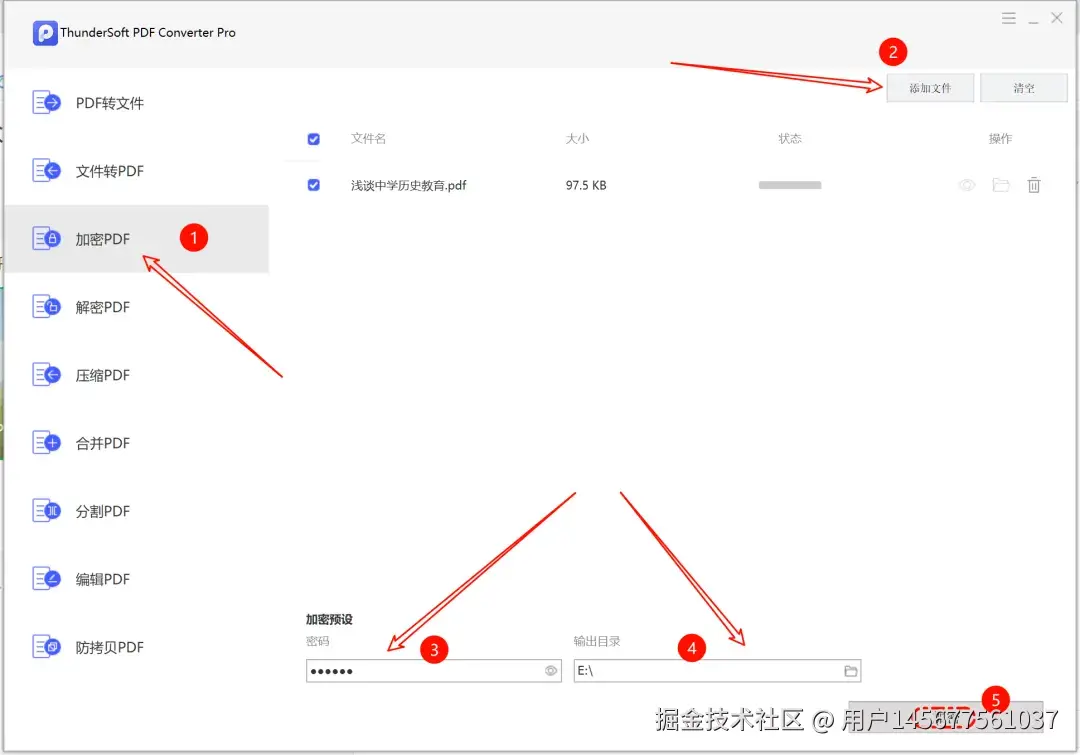Image resolution: width=1080 pixels, height=755 pixels.
Task: Select the 压缩PDF feature icon
Action: 46,374
